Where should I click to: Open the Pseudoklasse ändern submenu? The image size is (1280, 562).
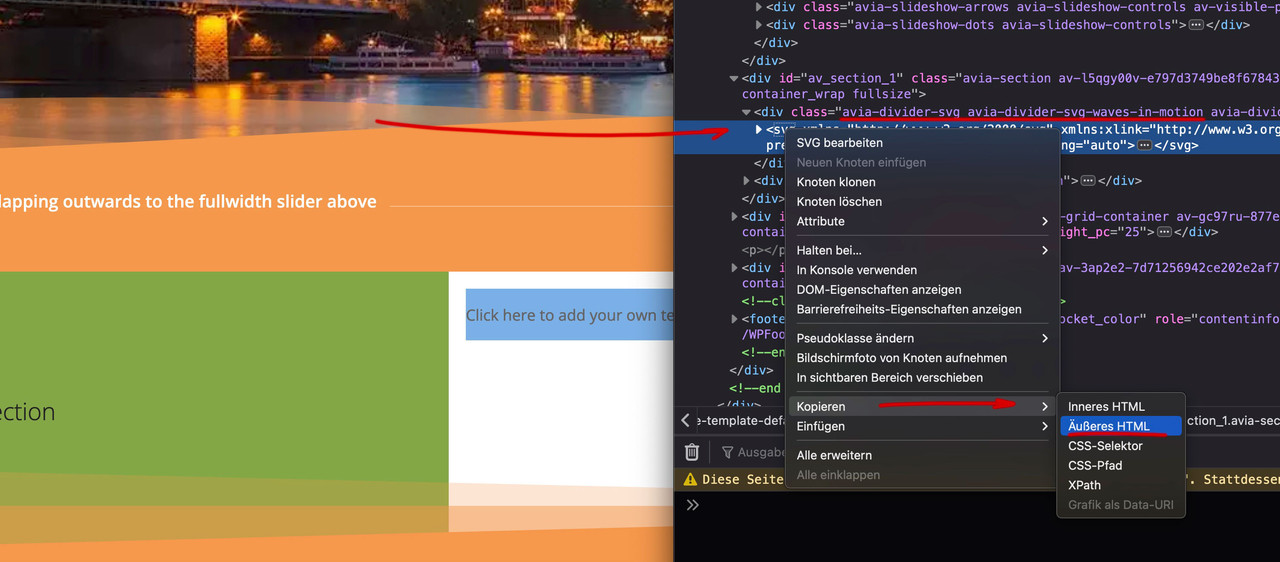[x=922, y=338]
